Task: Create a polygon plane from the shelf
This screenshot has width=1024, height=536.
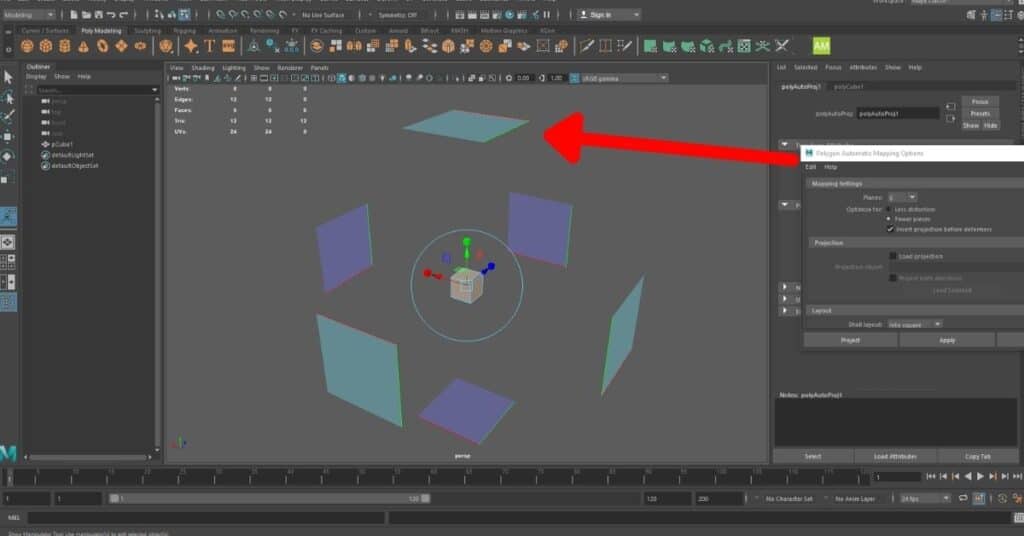Action: click(x=121, y=46)
